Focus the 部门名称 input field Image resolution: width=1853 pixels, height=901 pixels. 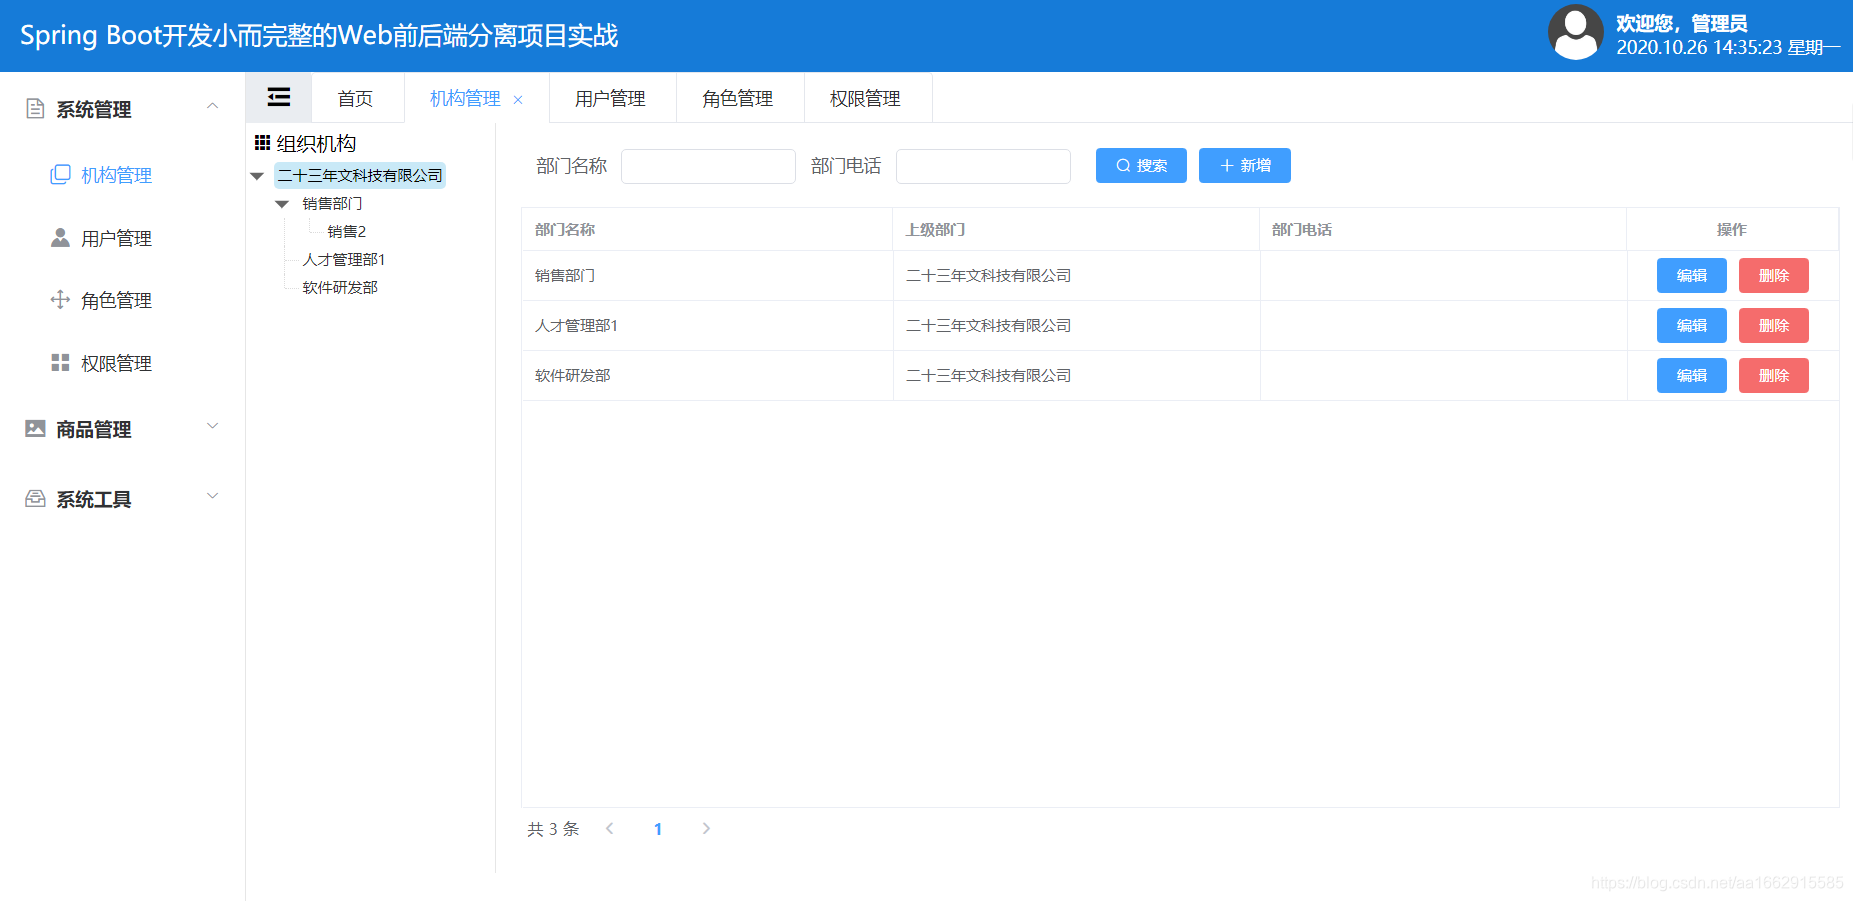click(708, 166)
